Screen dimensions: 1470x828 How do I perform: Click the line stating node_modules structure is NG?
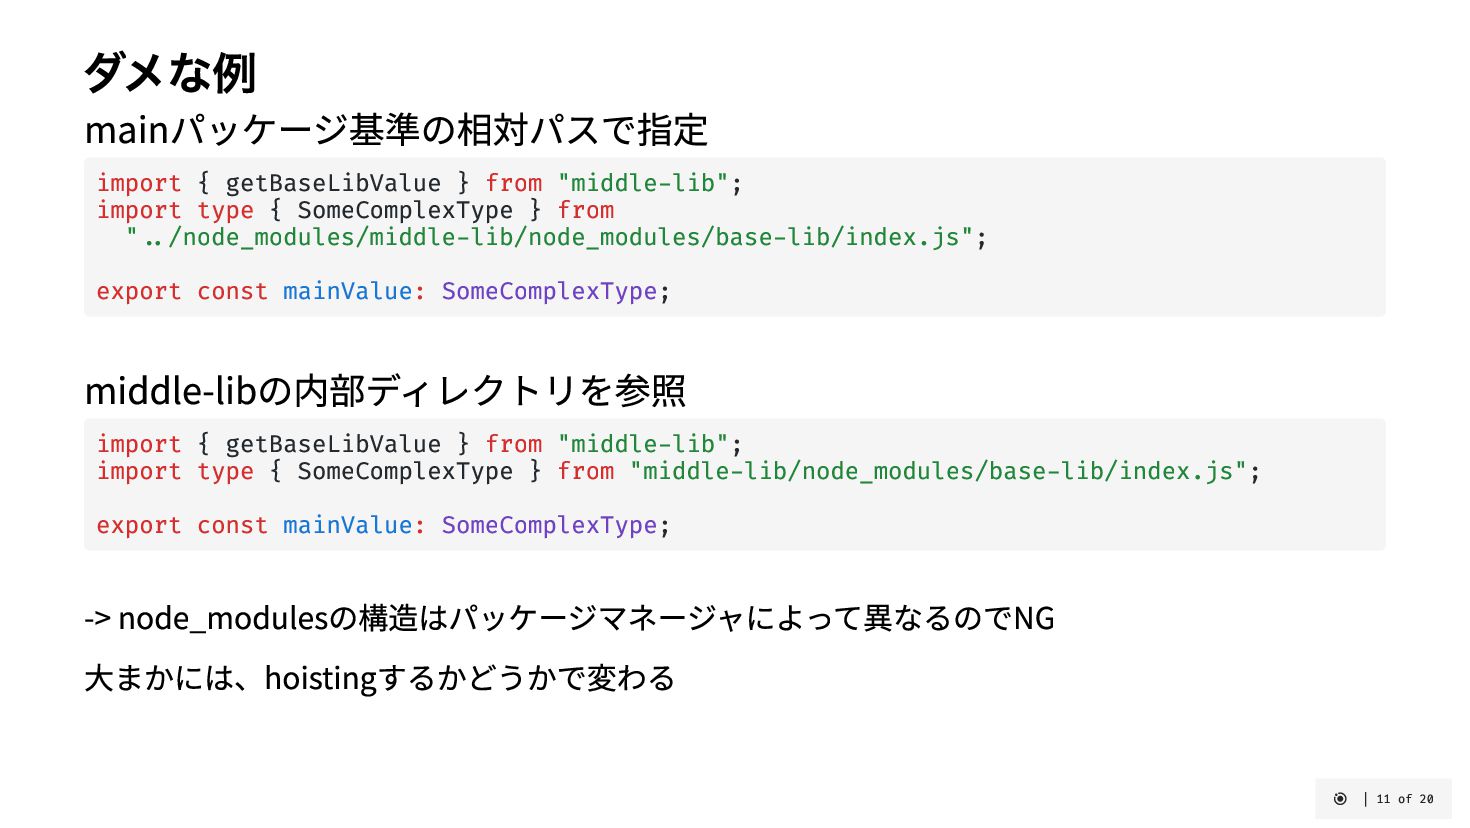pyautogui.click(x=569, y=618)
